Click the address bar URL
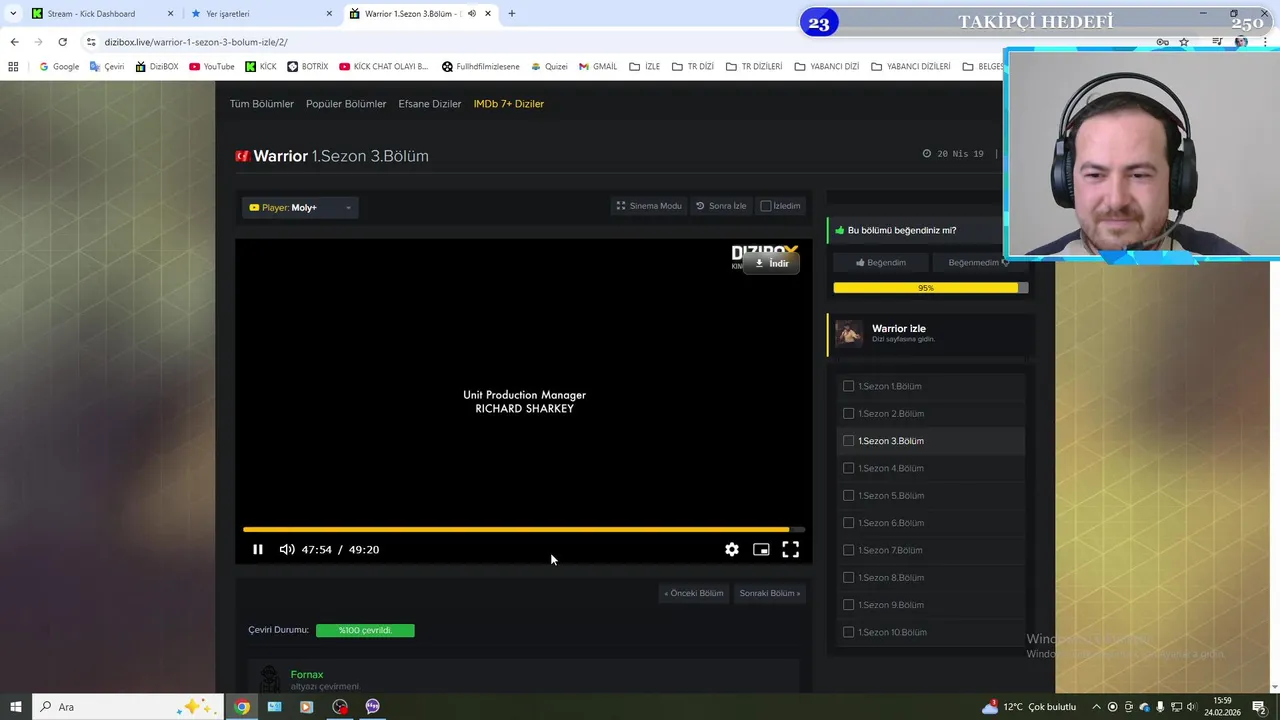The width and height of the screenshot is (1280, 720). (196, 42)
